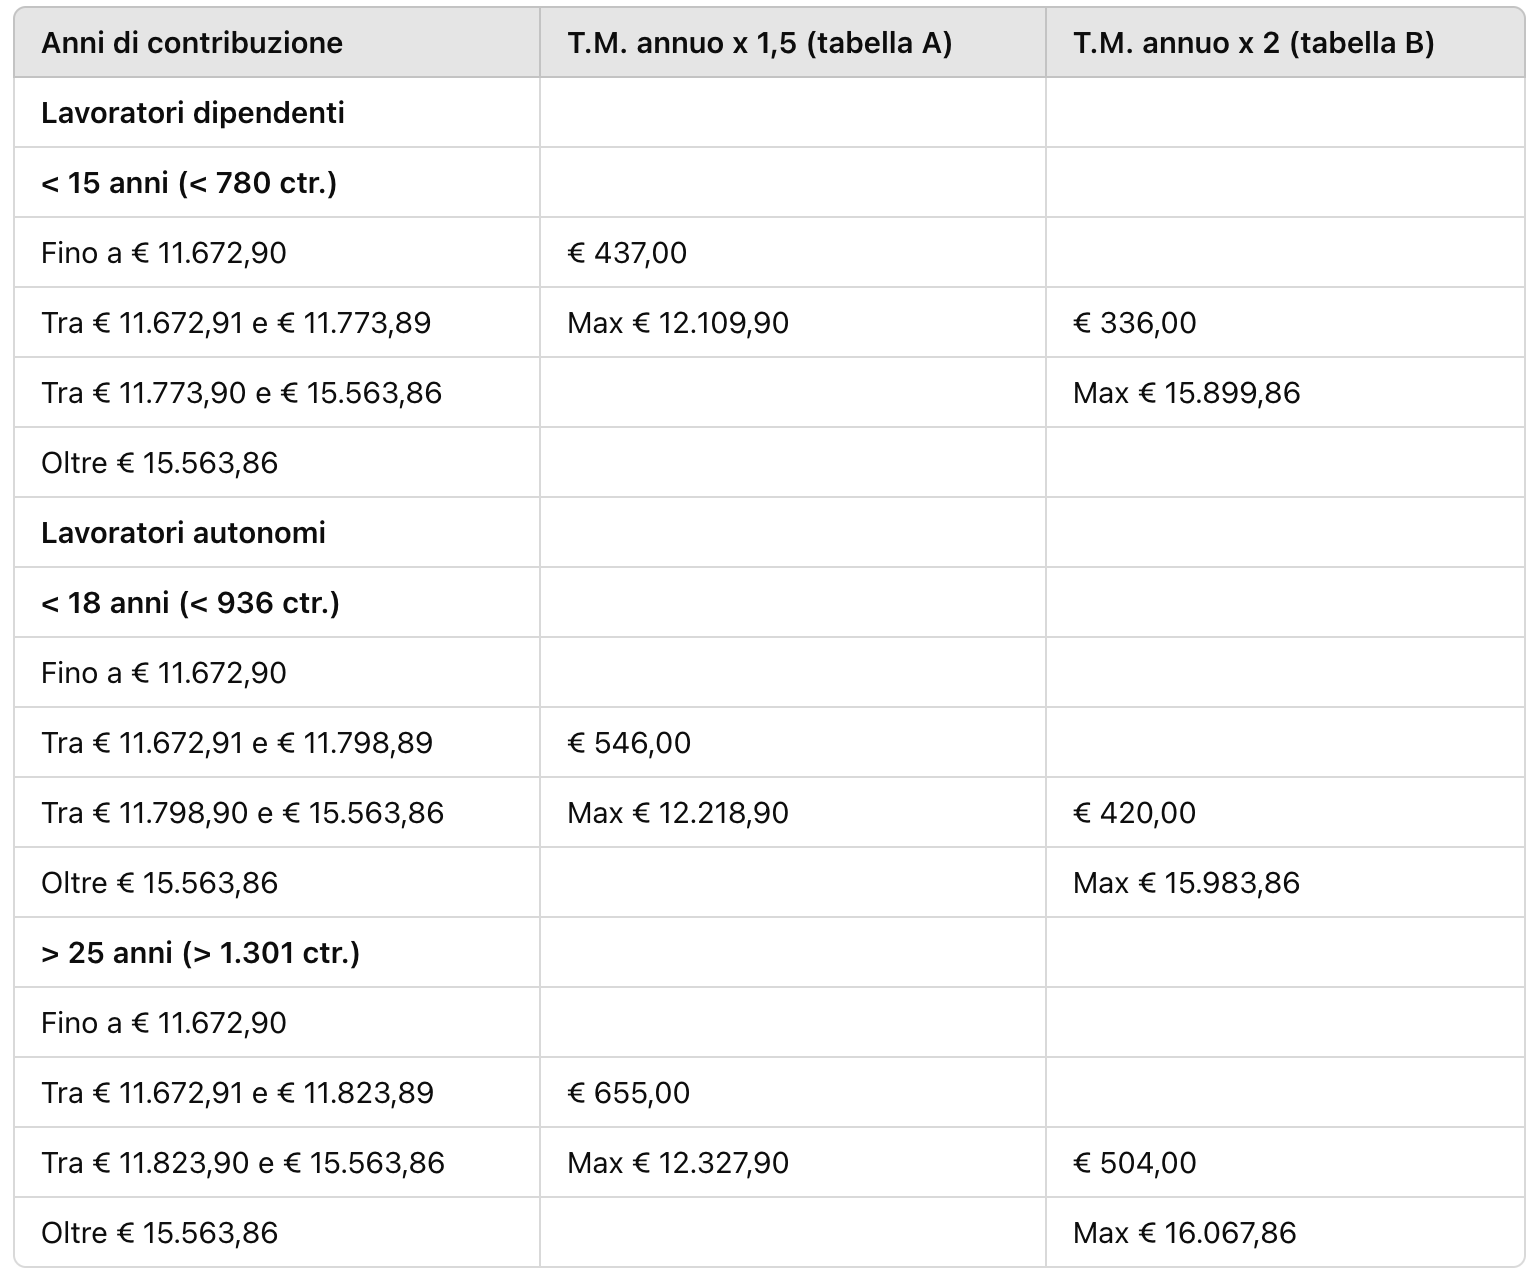
Task: Click the "Max € 12.327,90" cell
Action: [x=678, y=1163]
